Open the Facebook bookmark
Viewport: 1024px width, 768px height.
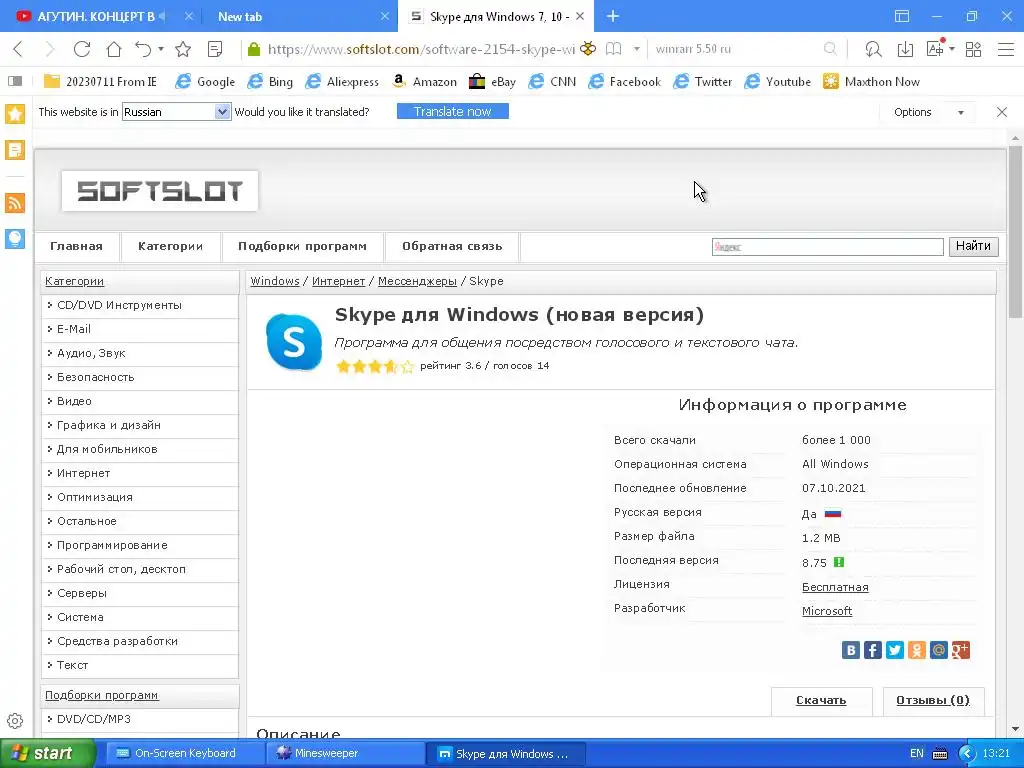tap(624, 82)
